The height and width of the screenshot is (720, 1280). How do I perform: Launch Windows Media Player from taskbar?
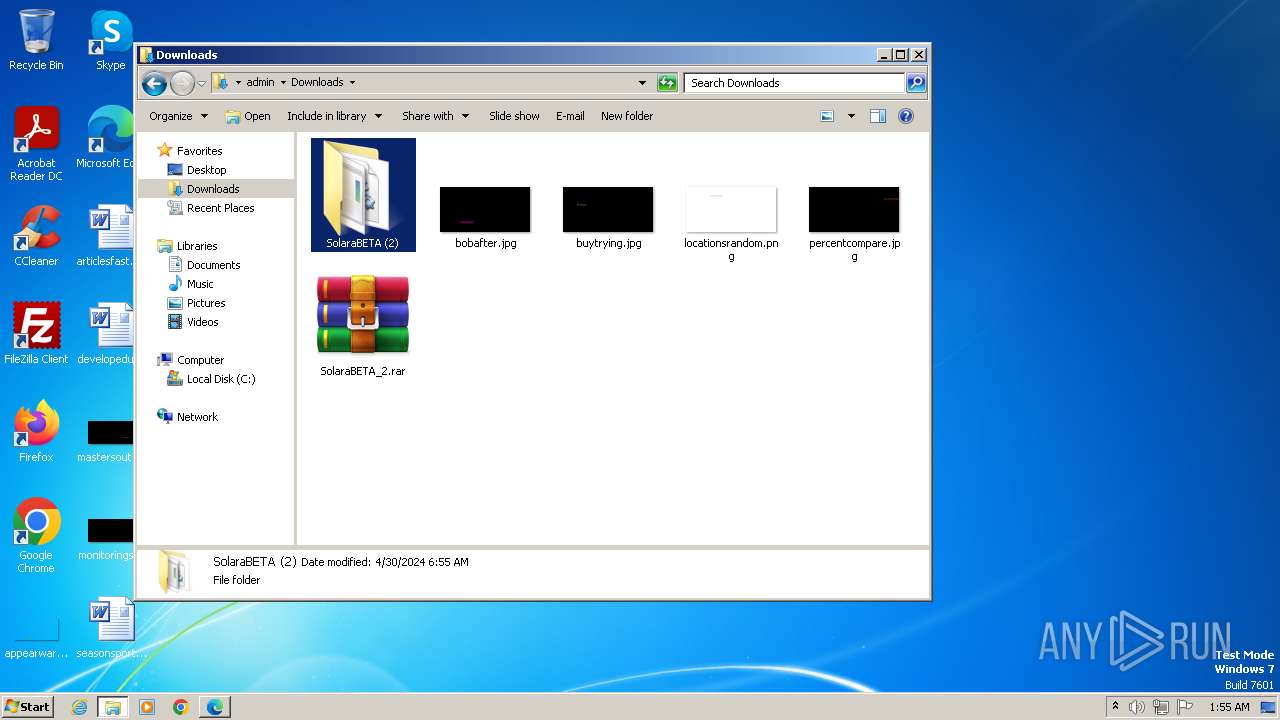tap(147, 707)
